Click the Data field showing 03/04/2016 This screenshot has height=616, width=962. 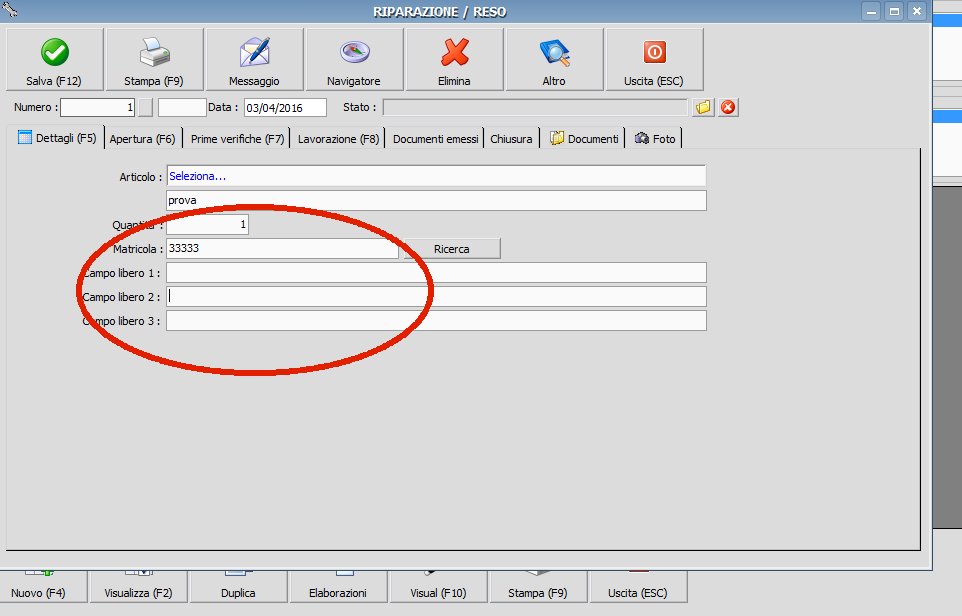click(285, 108)
